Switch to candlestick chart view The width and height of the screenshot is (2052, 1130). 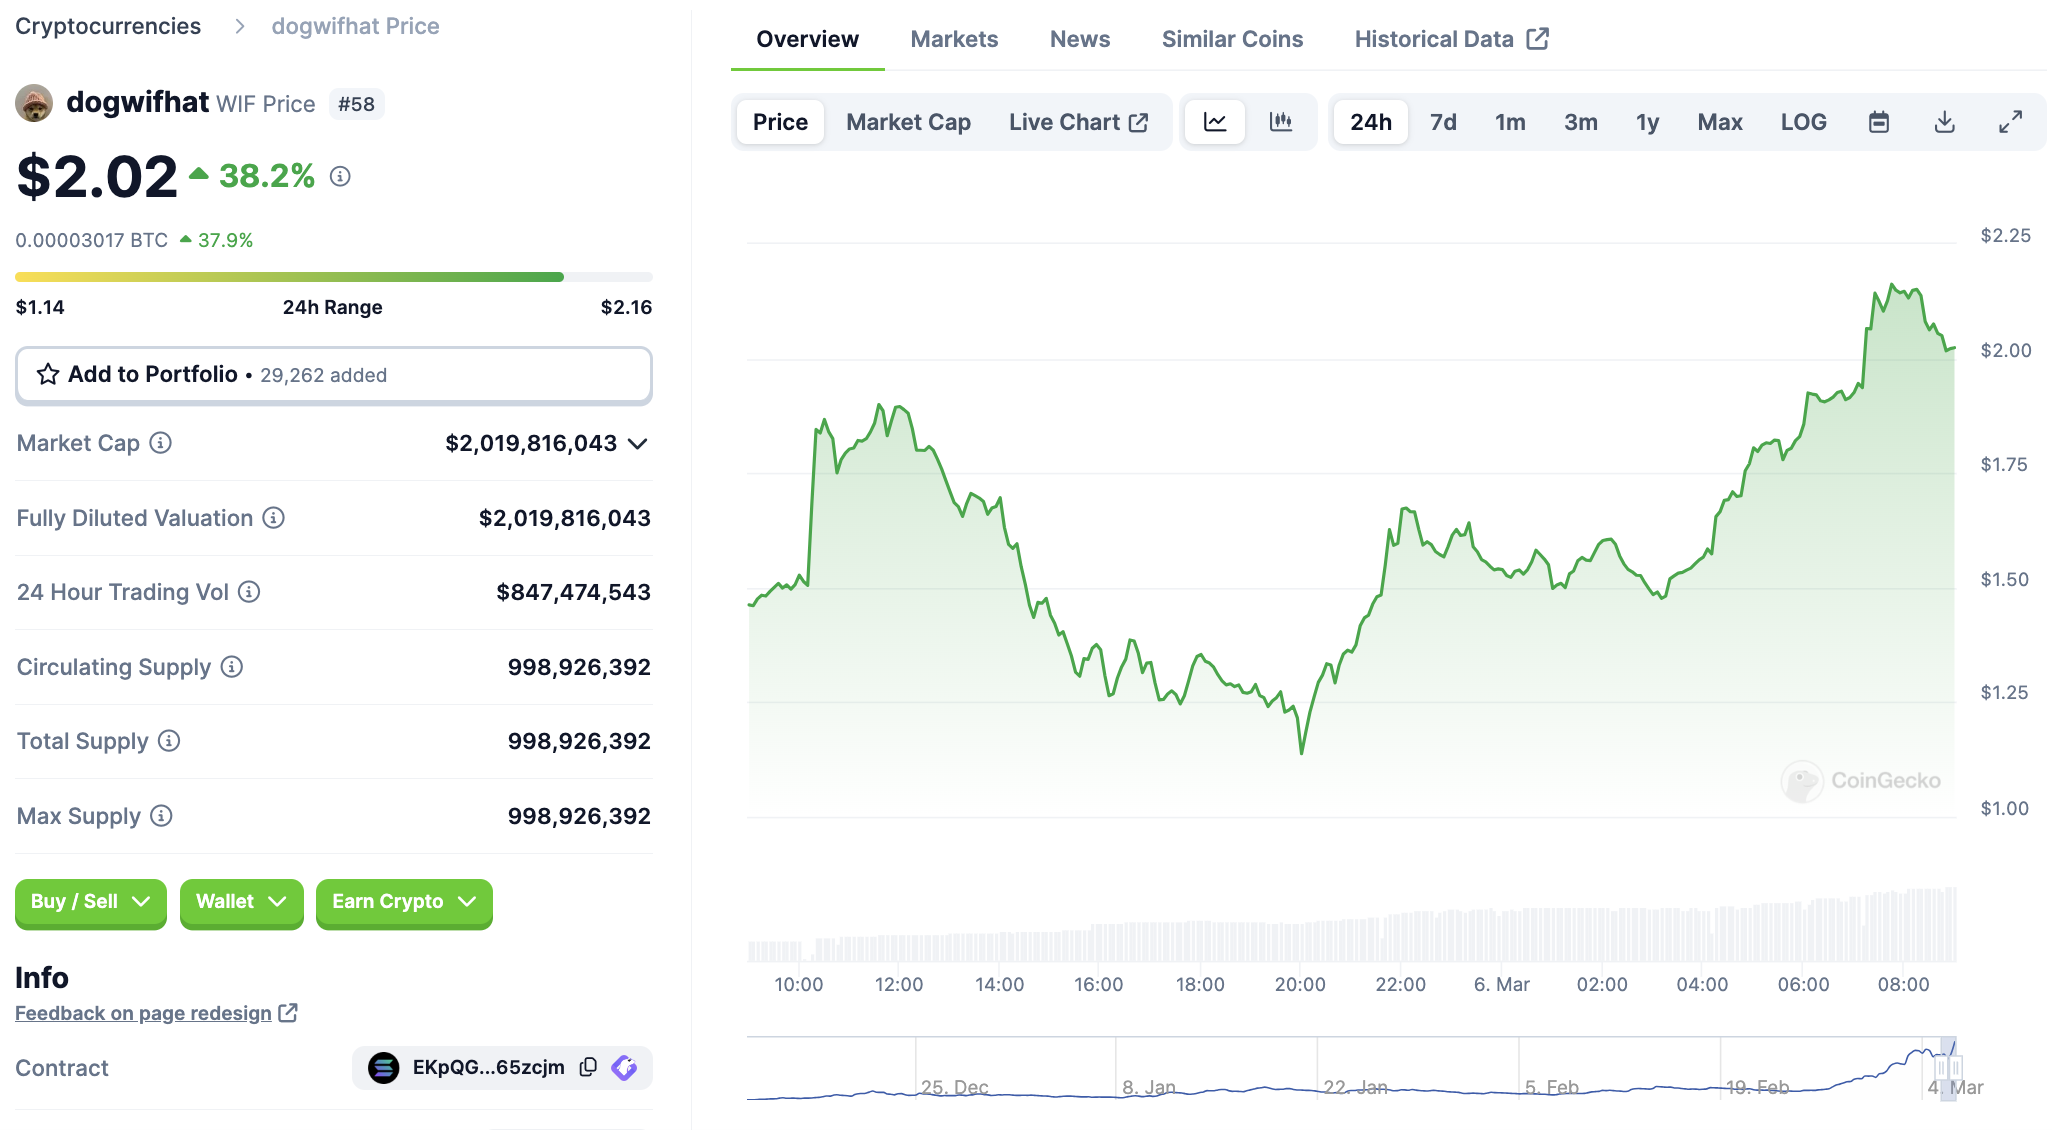[1280, 122]
